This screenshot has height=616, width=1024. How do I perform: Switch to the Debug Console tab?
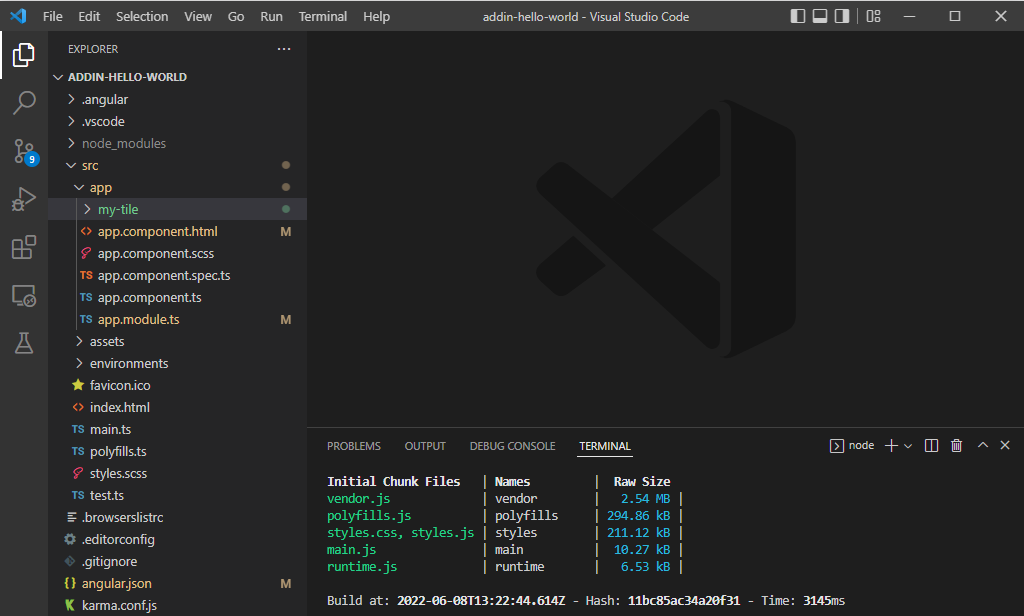tap(513, 446)
